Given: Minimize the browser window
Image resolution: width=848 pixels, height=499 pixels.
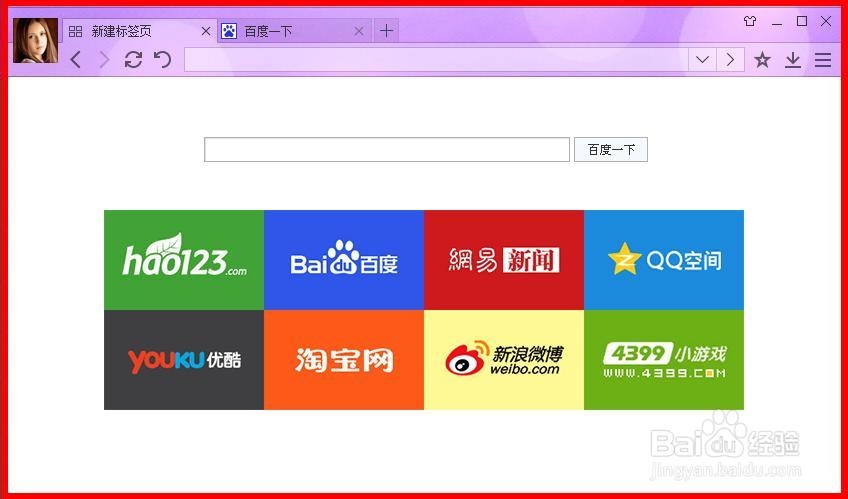Looking at the screenshot, I should (x=777, y=22).
